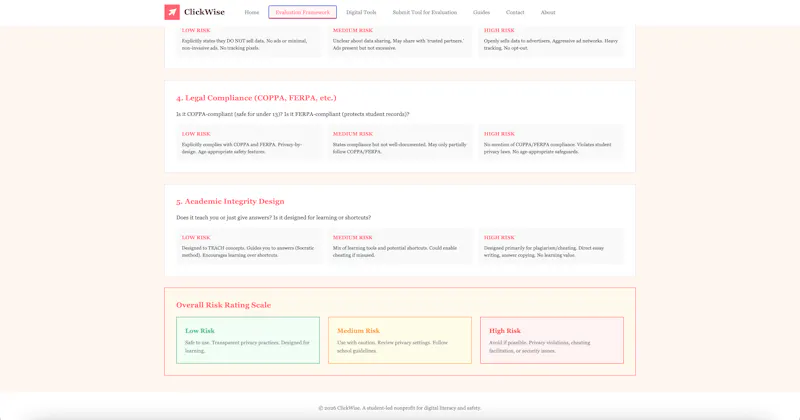The height and width of the screenshot is (420, 800).
Task: Click Medium Risk card under Academic Integrity
Action: (400, 246)
